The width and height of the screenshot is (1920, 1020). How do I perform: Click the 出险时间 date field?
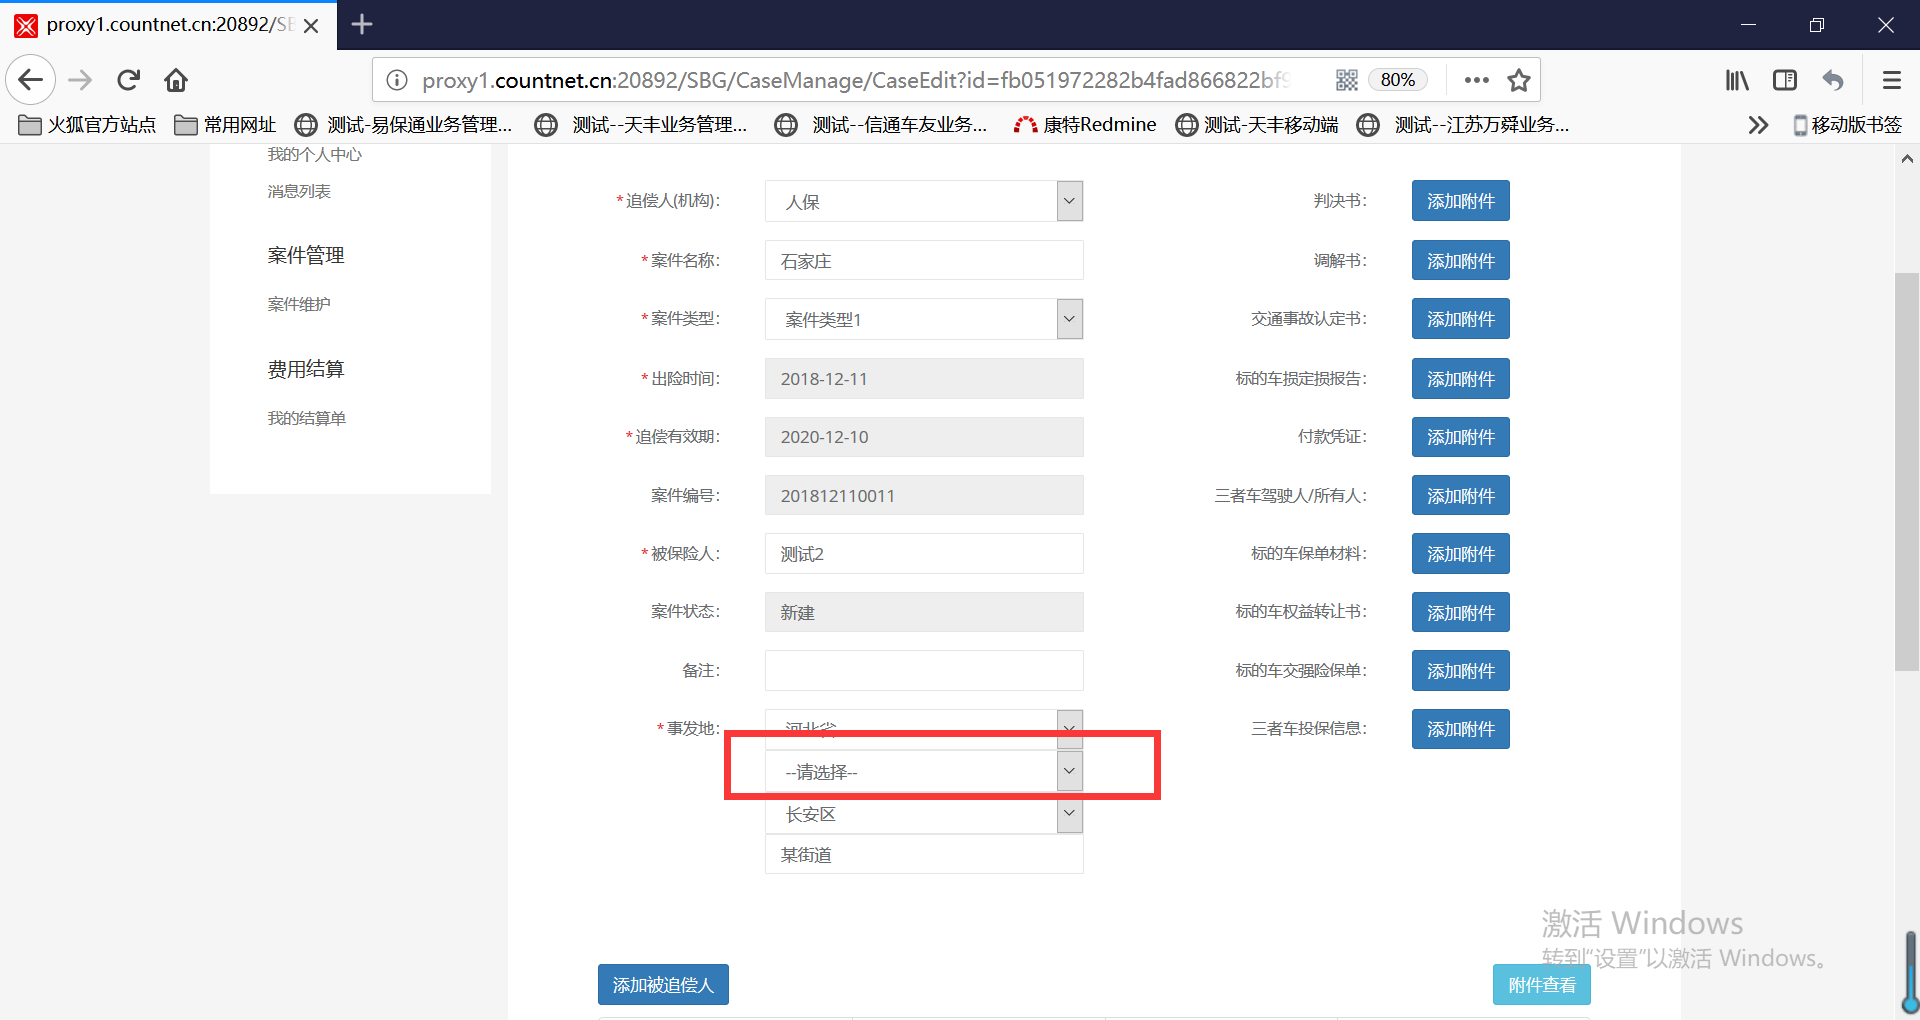[924, 378]
